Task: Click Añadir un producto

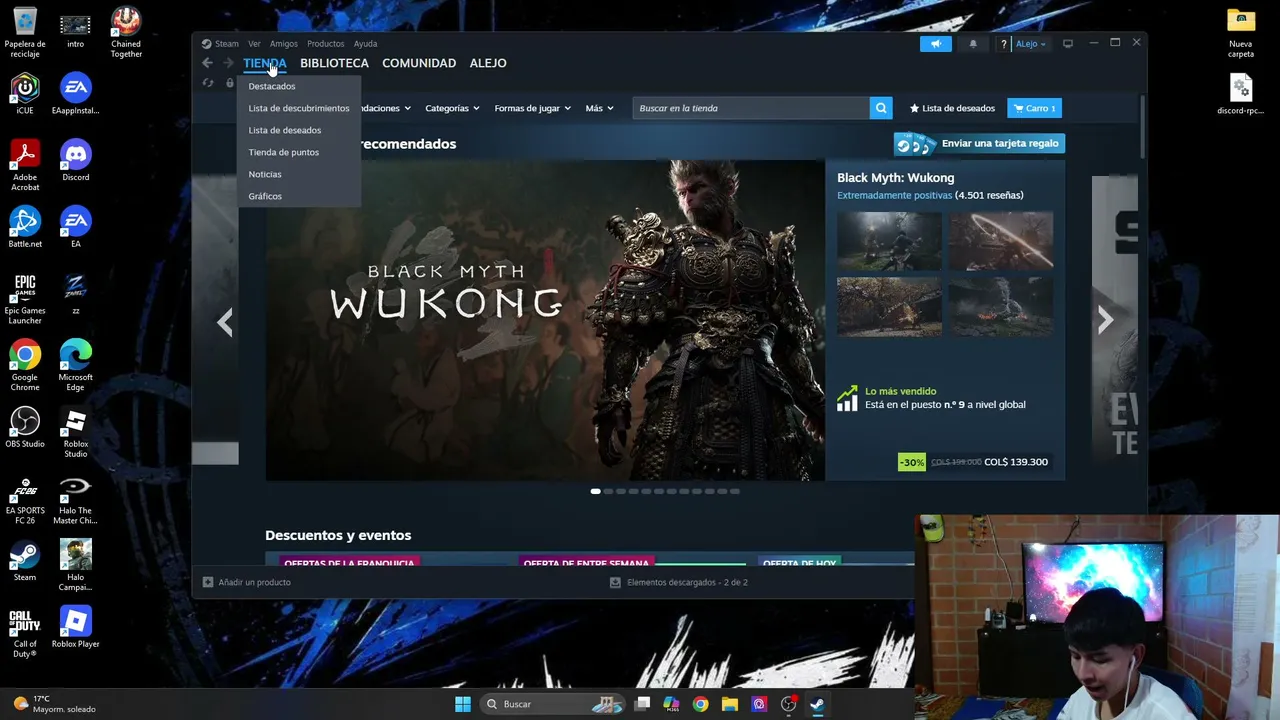Action: (x=247, y=582)
